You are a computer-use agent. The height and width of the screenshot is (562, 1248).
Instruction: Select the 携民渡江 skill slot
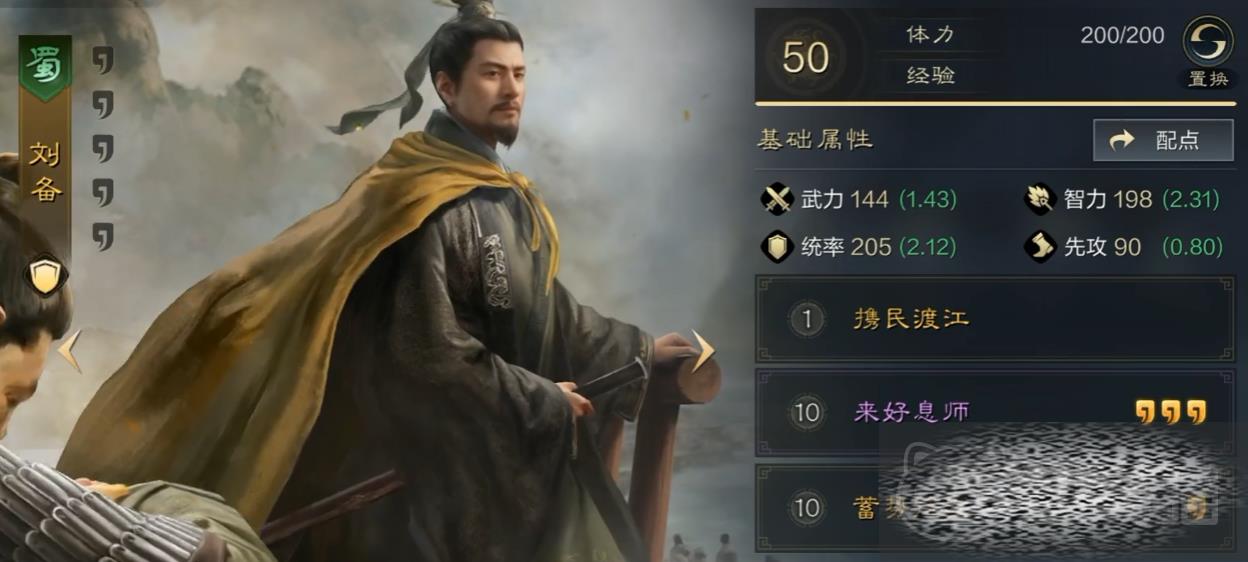pyautogui.click(x=995, y=319)
